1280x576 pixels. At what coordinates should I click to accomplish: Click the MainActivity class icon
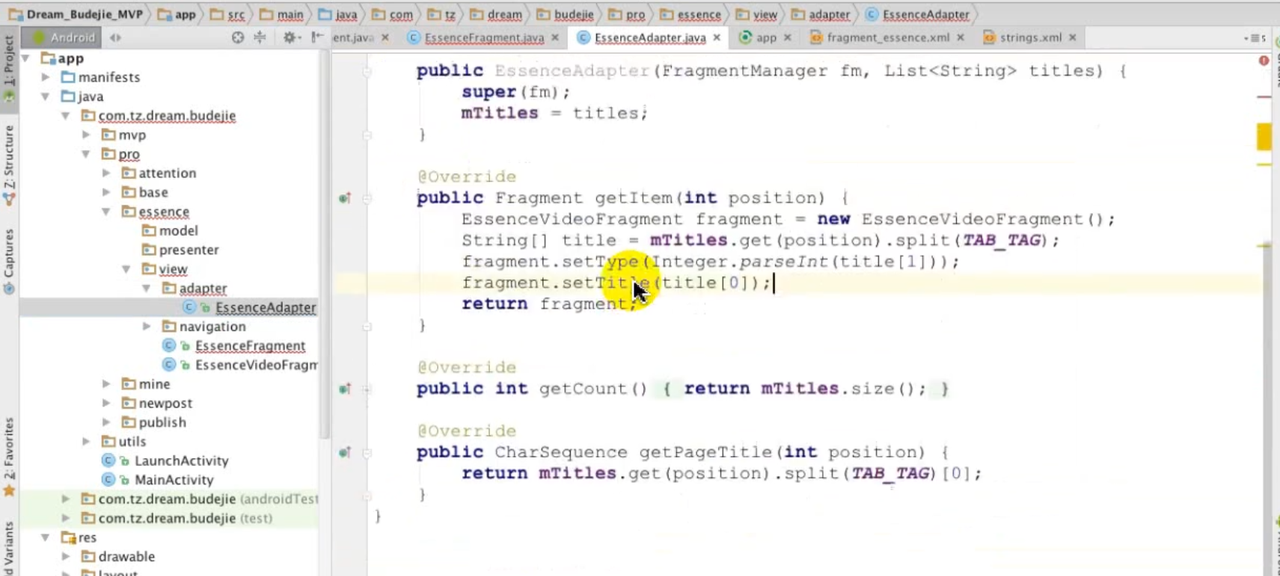click(x=109, y=480)
